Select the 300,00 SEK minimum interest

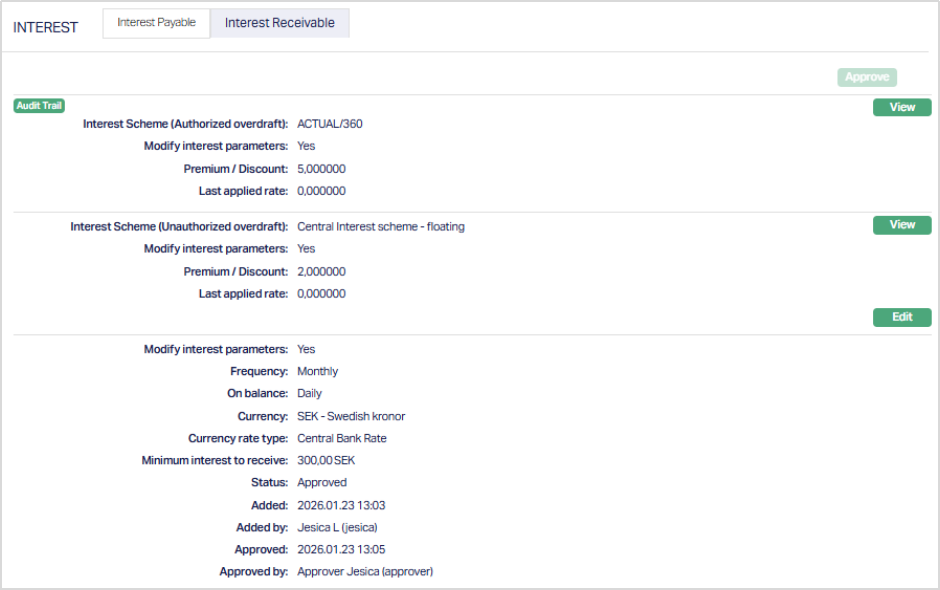[x=325, y=461]
